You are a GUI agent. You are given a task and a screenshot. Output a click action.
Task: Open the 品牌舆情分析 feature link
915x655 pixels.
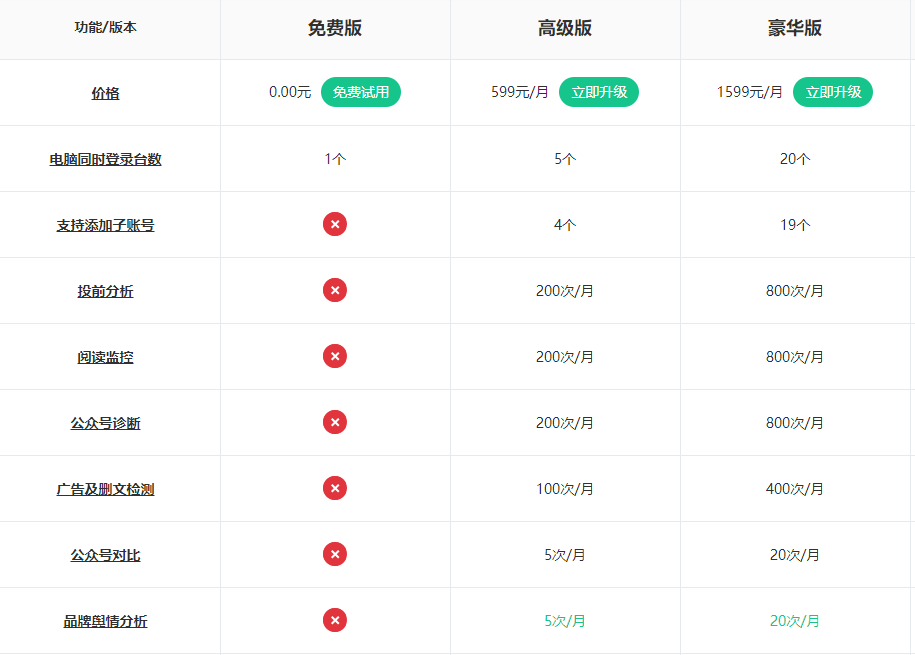click(106, 621)
